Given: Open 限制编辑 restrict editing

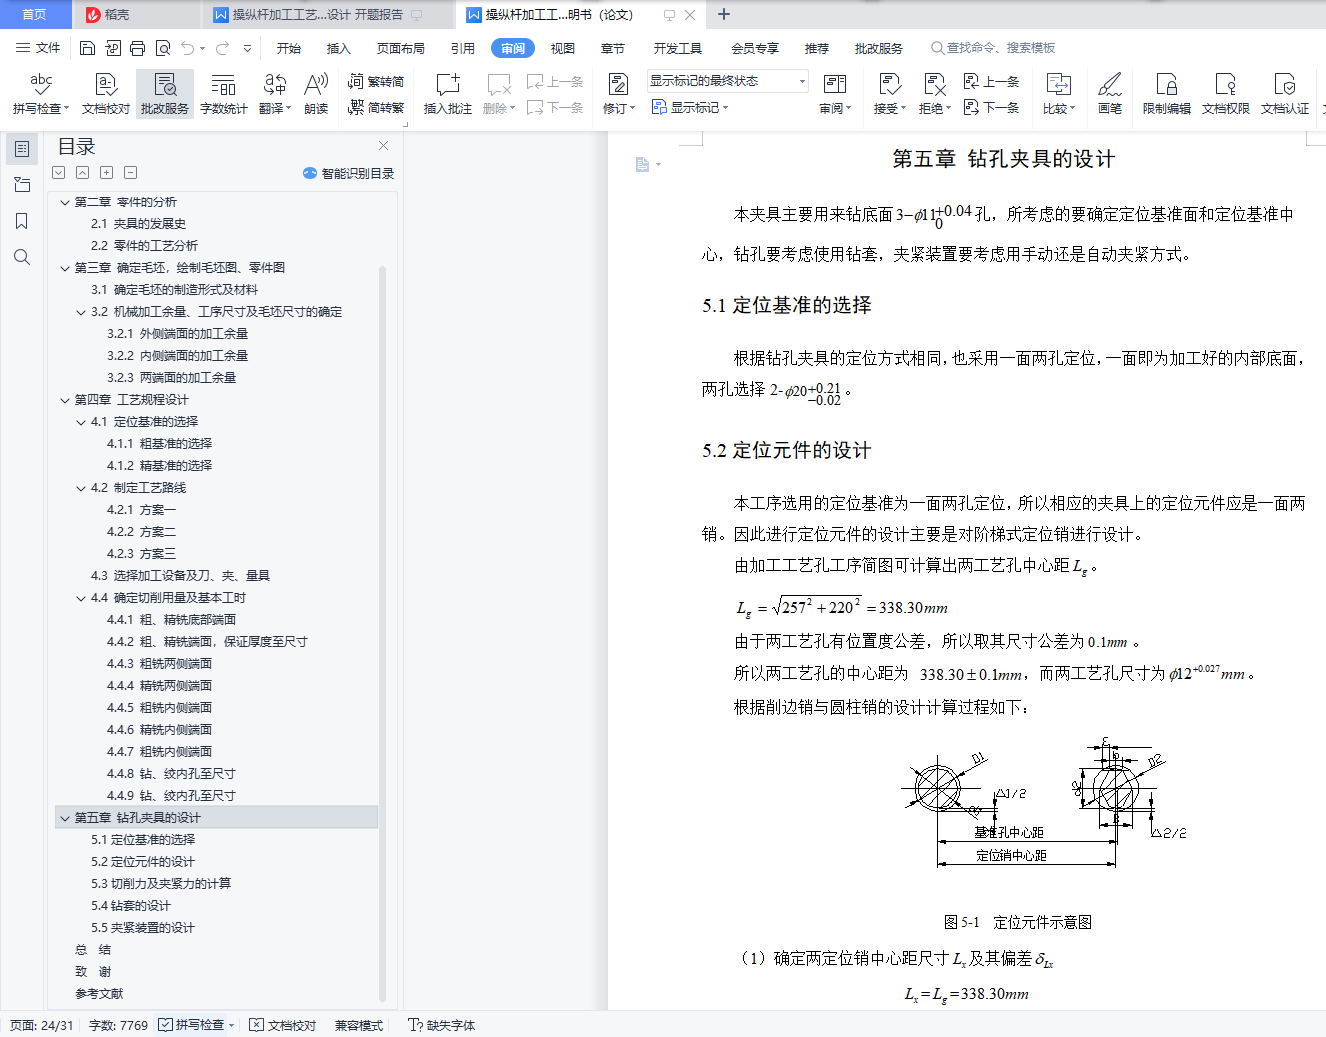Looking at the screenshot, I should point(1167,93).
